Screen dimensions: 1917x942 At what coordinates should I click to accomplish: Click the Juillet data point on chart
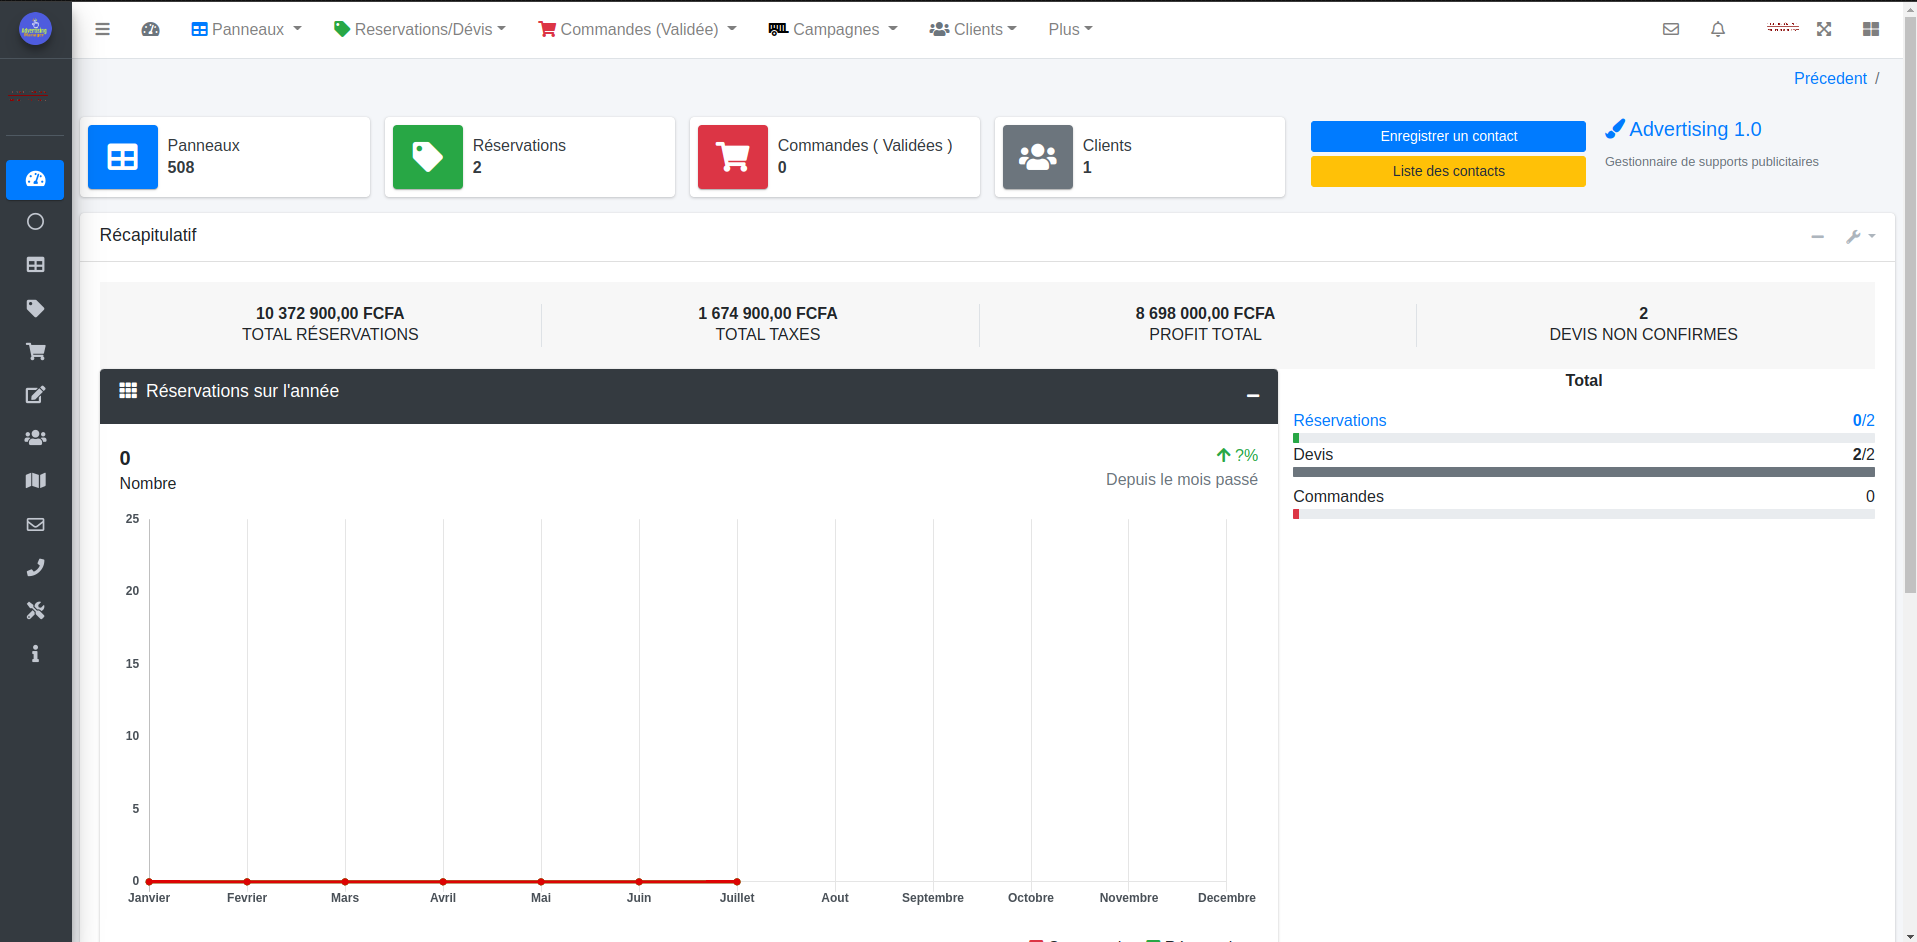pyautogui.click(x=737, y=882)
